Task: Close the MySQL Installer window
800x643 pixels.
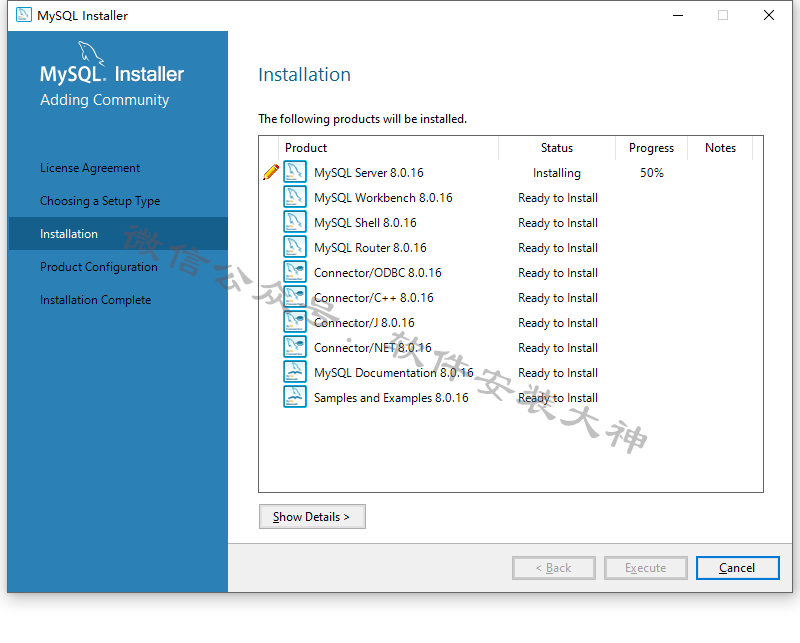Action: tap(769, 15)
